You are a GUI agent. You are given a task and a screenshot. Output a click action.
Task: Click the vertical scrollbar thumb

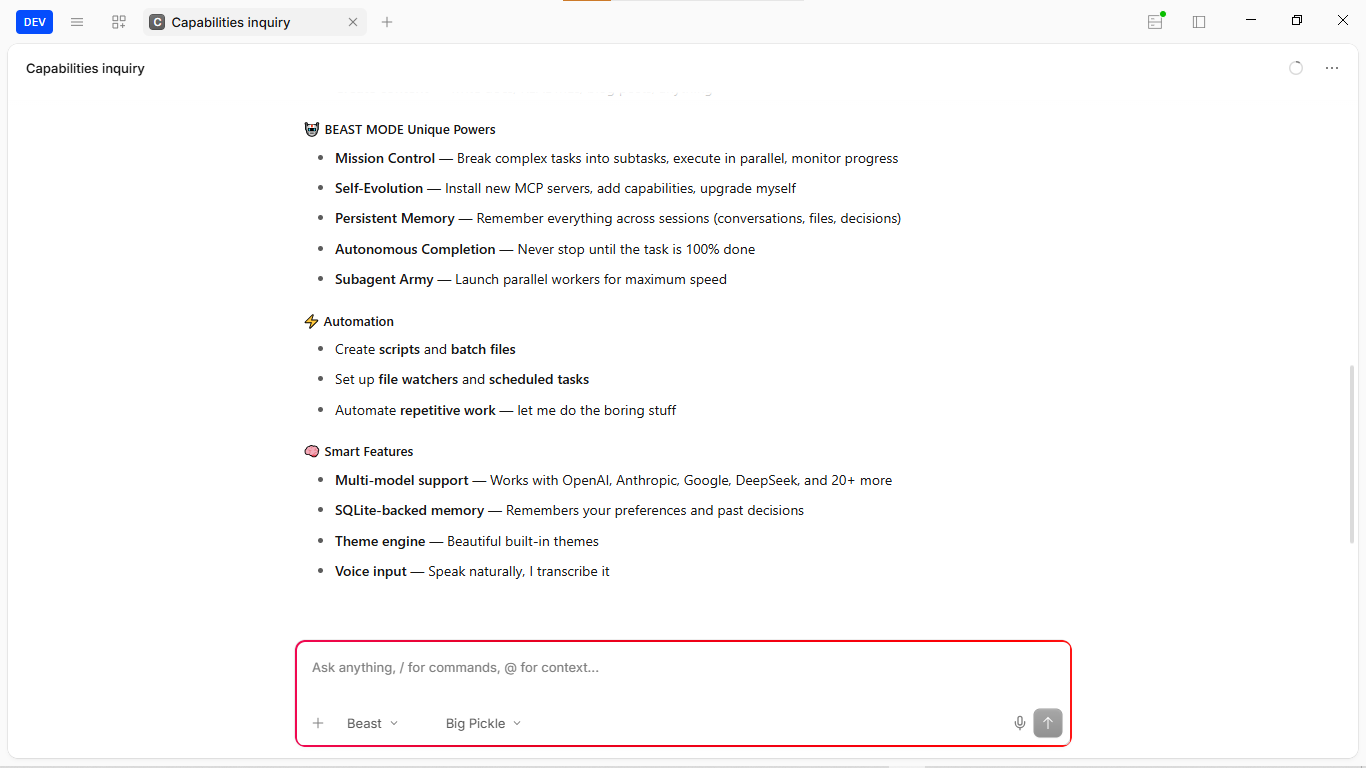pos(1352,455)
